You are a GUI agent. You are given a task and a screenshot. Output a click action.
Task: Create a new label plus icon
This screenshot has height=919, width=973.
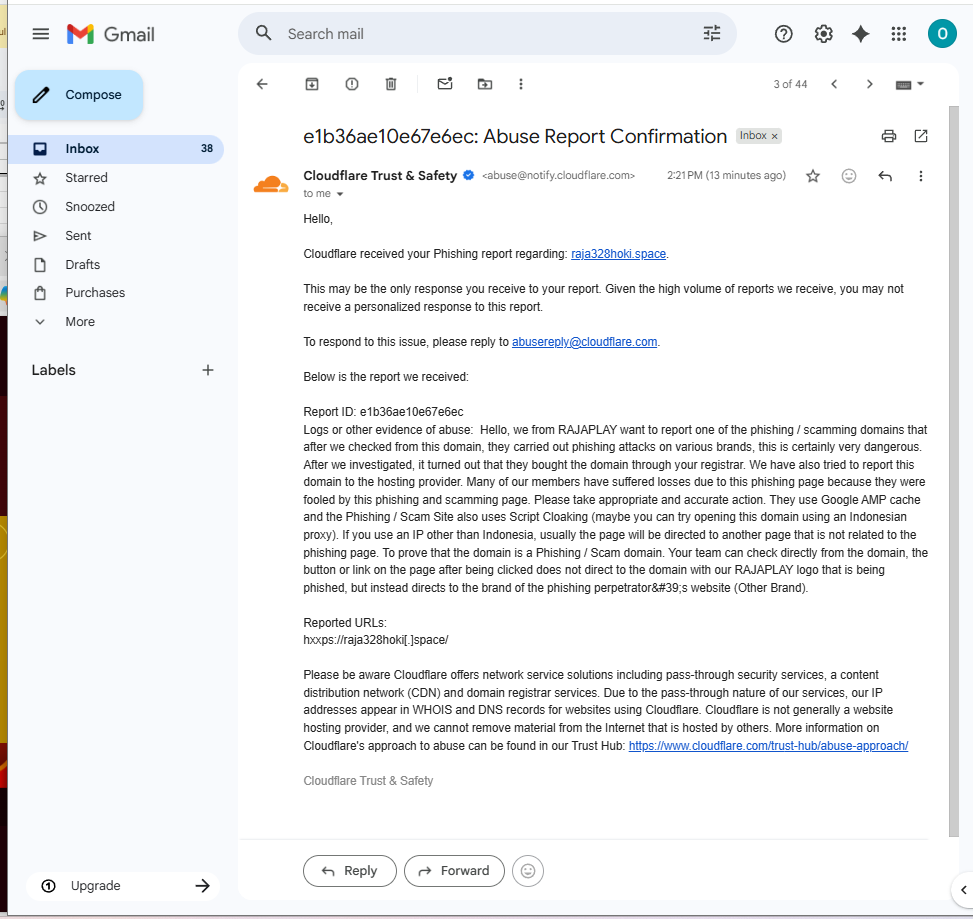(208, 370)
